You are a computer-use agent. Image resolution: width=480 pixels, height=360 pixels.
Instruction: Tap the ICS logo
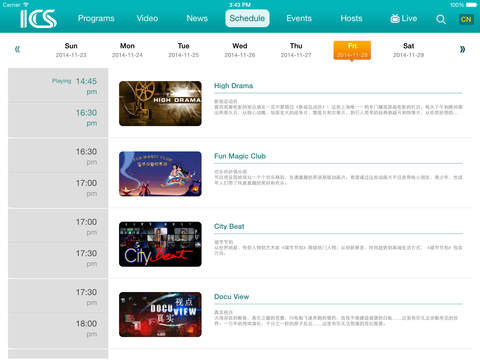click(38, 19)
